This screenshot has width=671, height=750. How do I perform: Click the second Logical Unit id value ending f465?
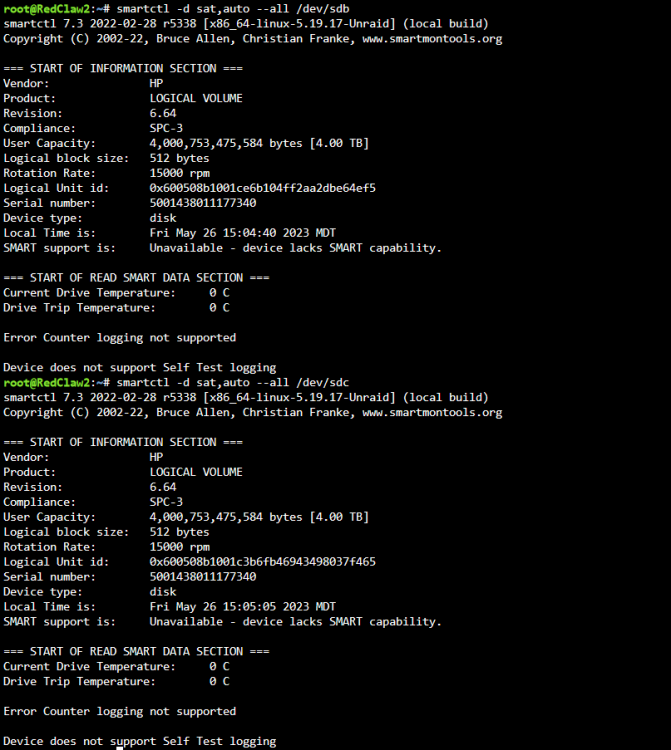pos(263,562)
